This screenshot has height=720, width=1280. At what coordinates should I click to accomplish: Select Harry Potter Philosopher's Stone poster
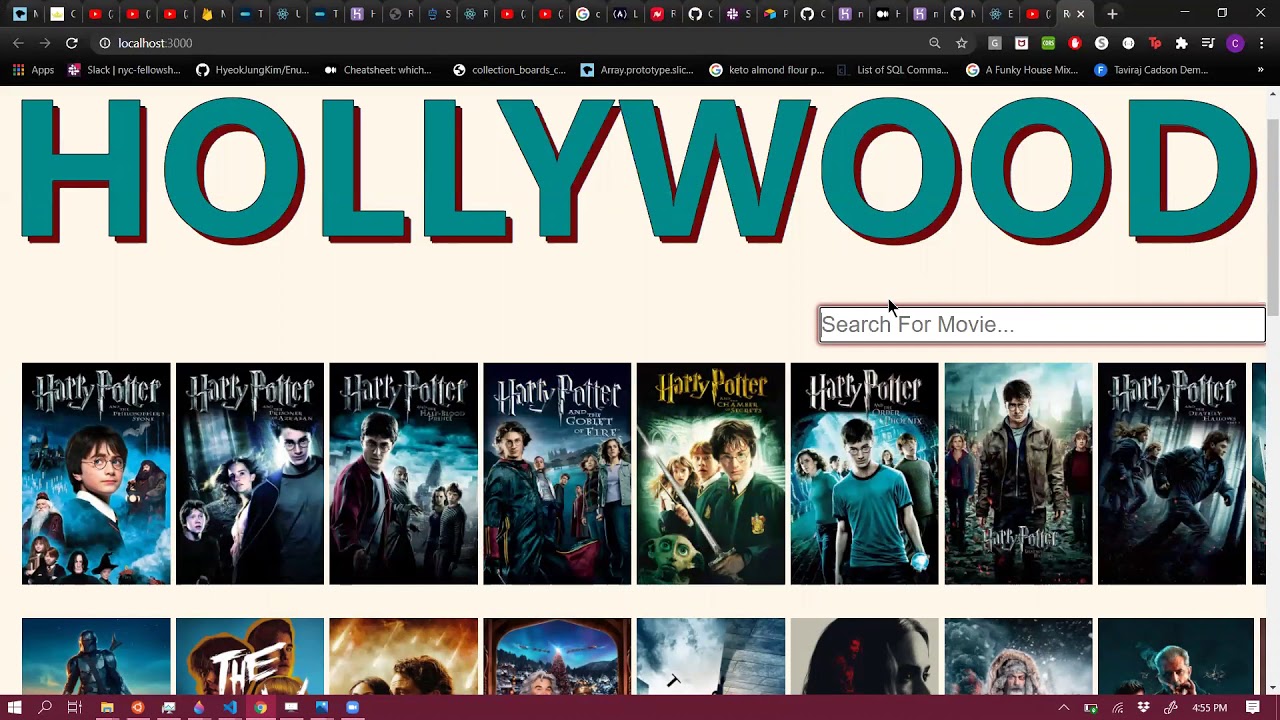pyautogui.click(x=96, y=474)
